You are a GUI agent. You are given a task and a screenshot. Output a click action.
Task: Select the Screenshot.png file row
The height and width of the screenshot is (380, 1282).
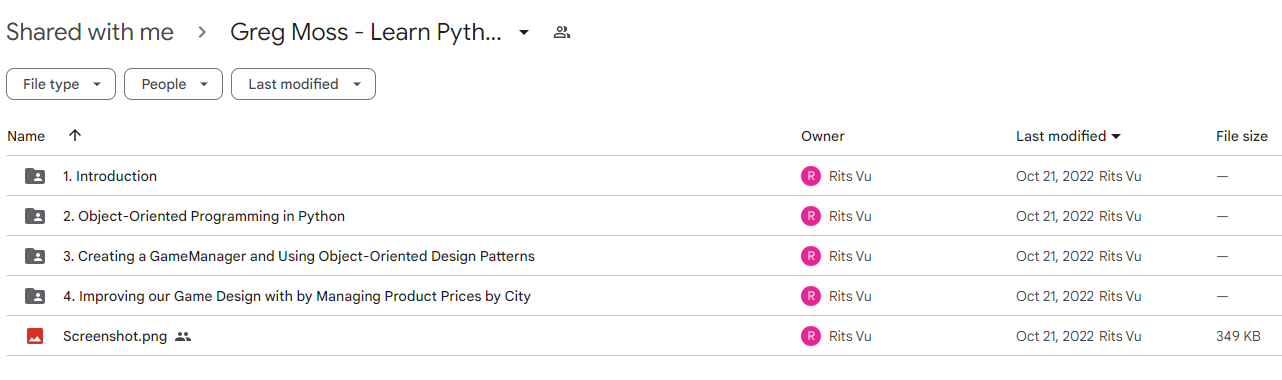click(641, 336)
